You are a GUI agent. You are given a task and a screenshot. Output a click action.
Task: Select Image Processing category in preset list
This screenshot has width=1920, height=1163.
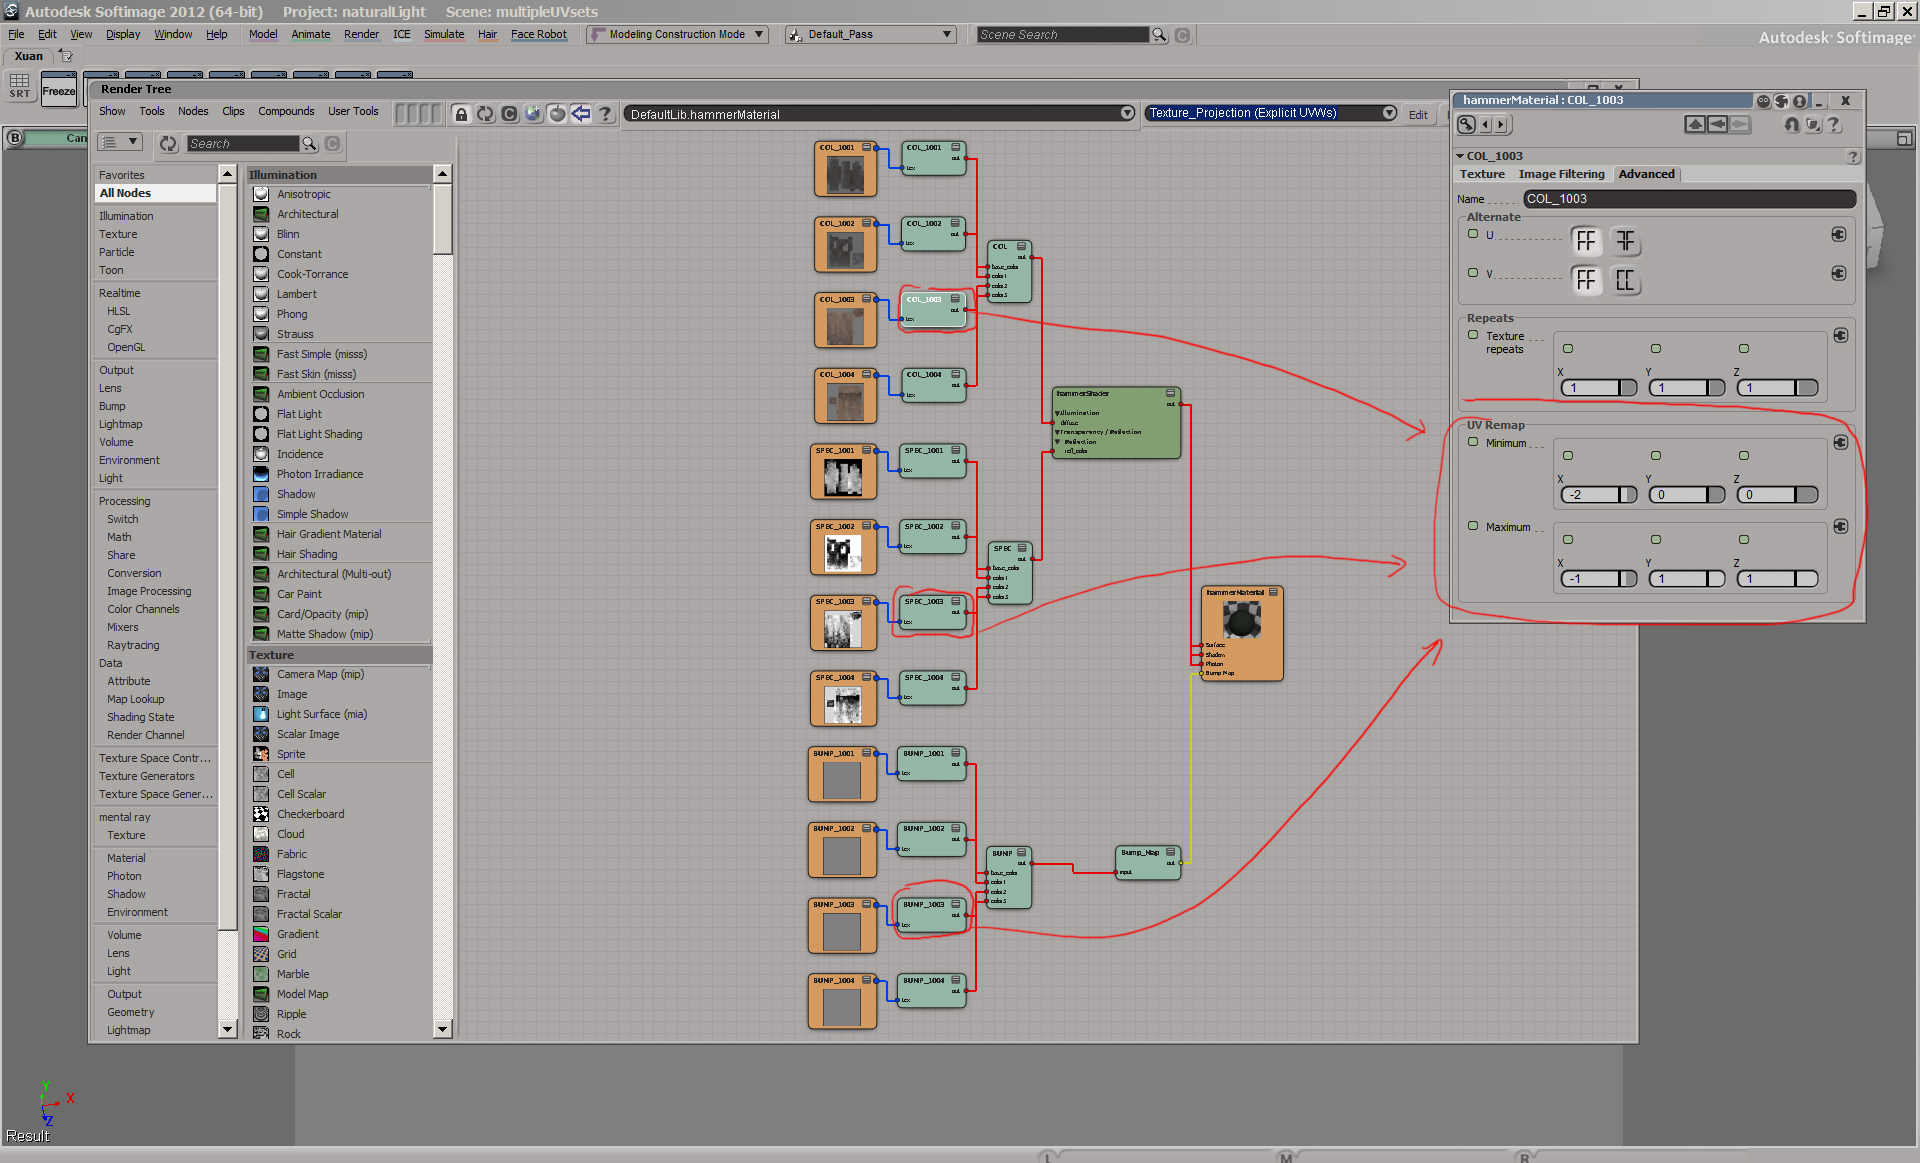(149, 591)
